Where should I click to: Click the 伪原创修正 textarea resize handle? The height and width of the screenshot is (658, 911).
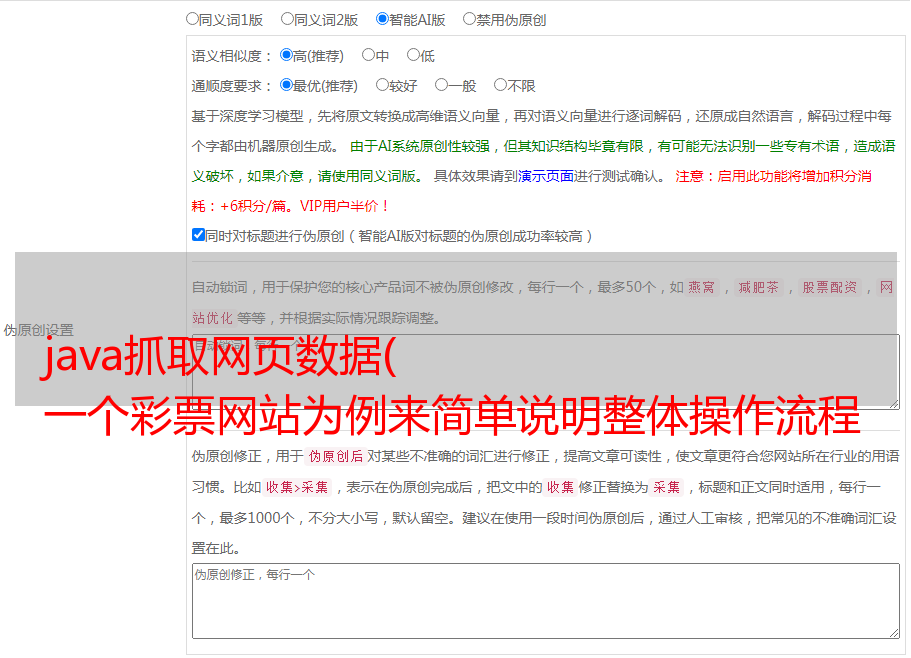pyautogui.click(x=894, y=633)
